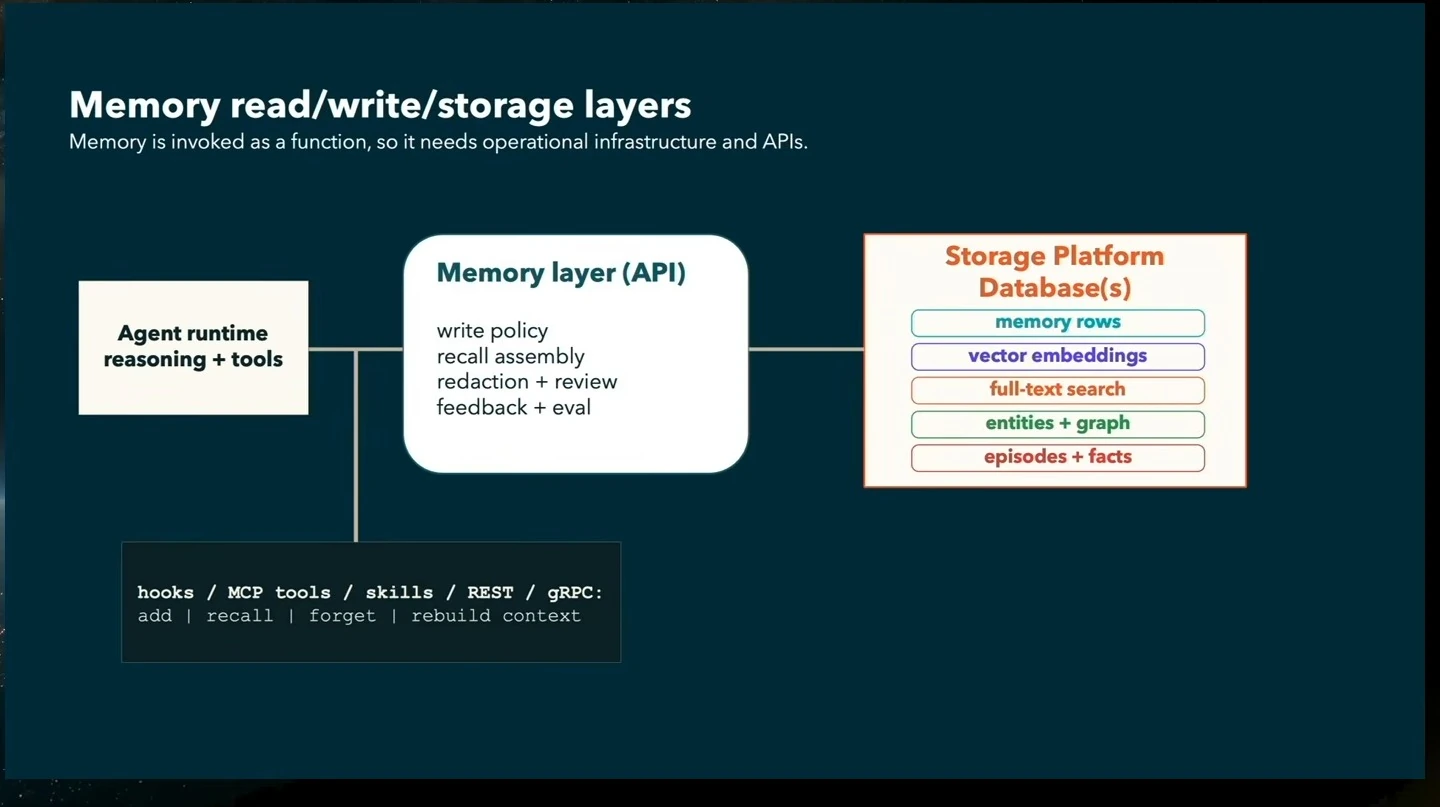Image resolution: width=1440 pixels, height=807 pixels.
Task: Click the 'memory rows' pill
Action: point(1058,323)
